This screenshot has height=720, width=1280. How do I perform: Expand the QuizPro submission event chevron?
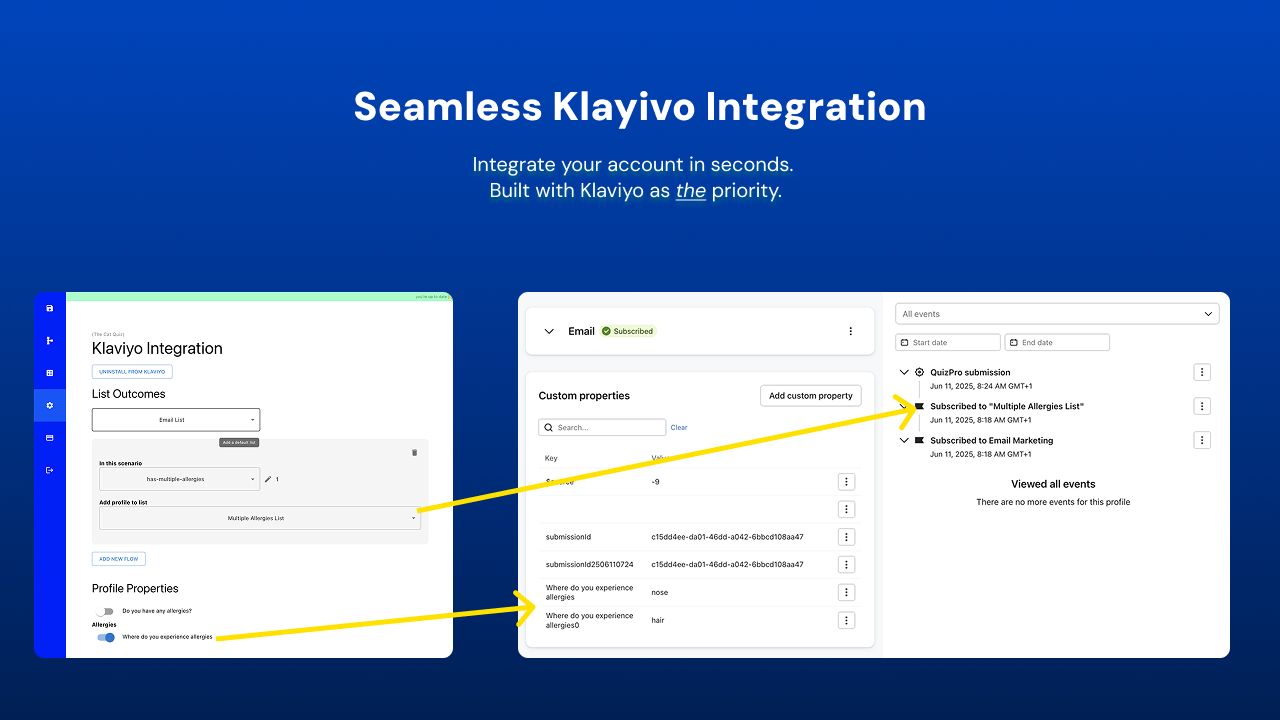point(904,372)
